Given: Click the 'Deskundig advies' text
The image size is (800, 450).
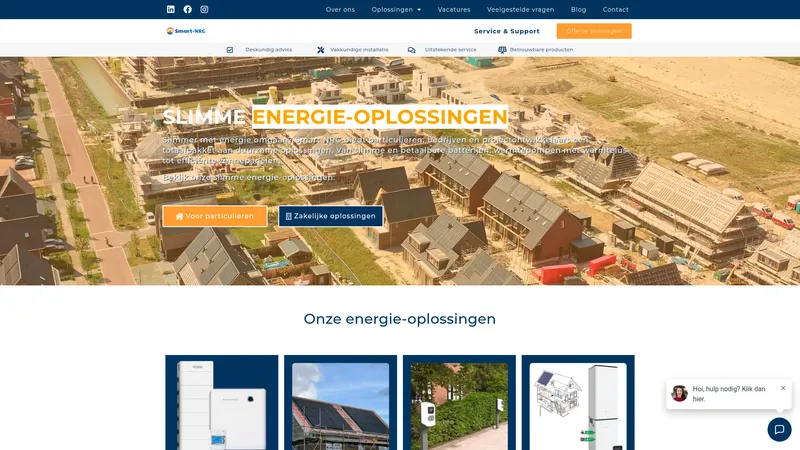Looking at the screenshot, I should pyautogui.click(x=268, y=50).
